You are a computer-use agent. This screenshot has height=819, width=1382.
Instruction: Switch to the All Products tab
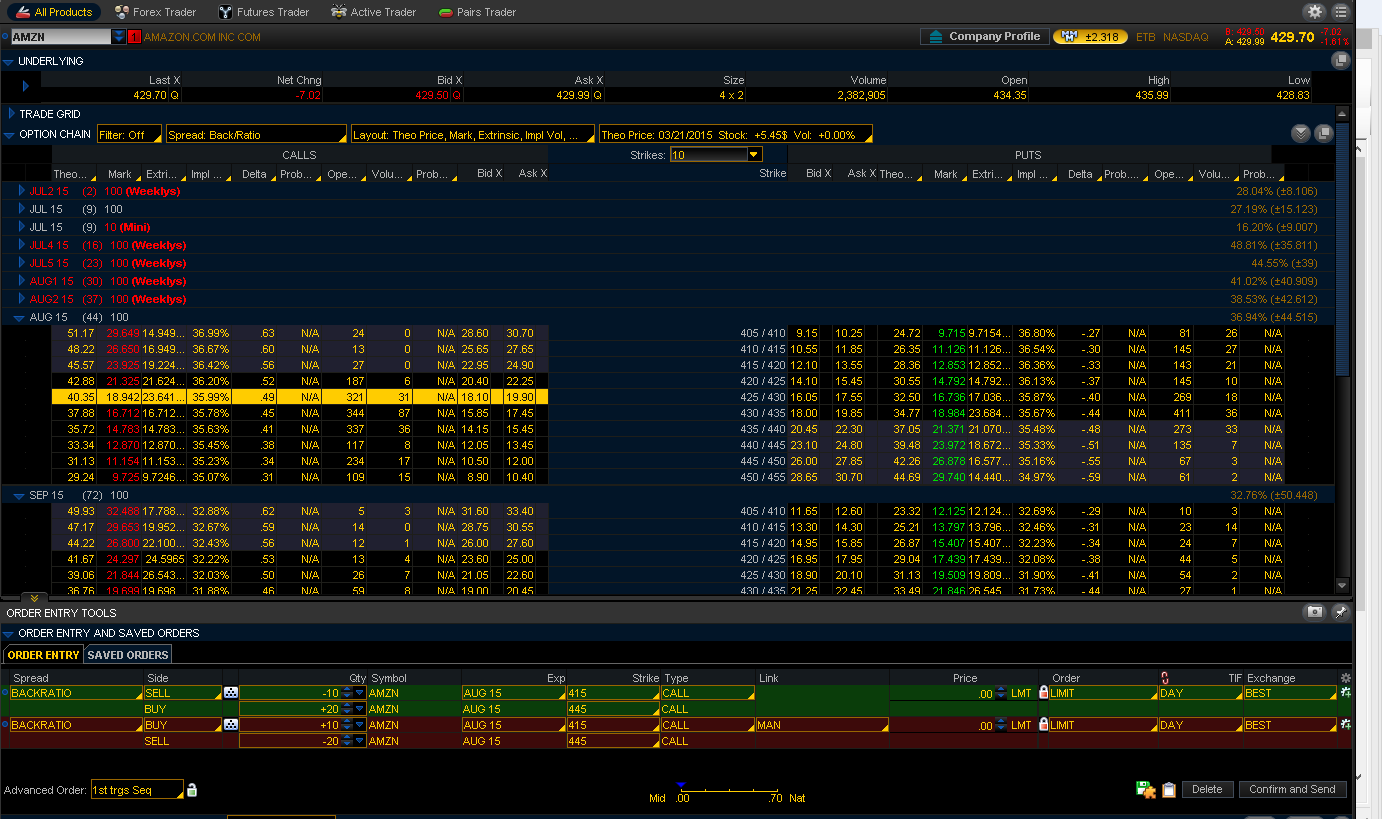pos(54,12)
